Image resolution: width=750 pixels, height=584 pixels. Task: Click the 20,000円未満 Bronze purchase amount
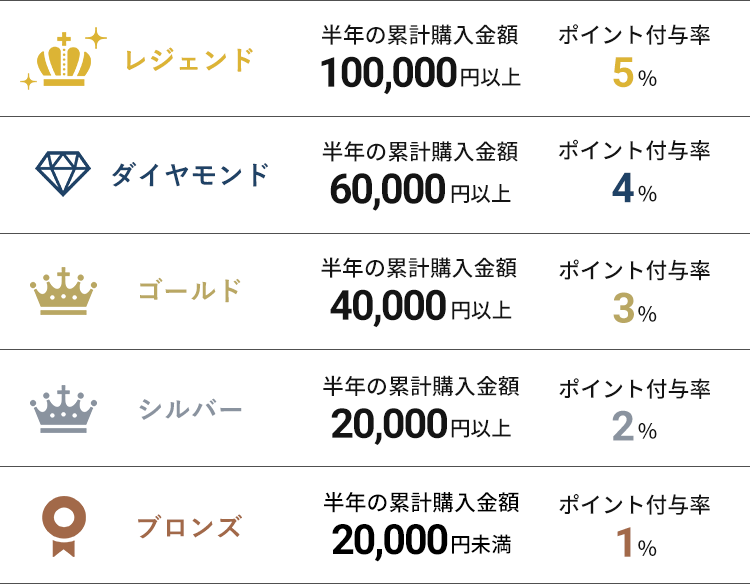coord(420,541)
